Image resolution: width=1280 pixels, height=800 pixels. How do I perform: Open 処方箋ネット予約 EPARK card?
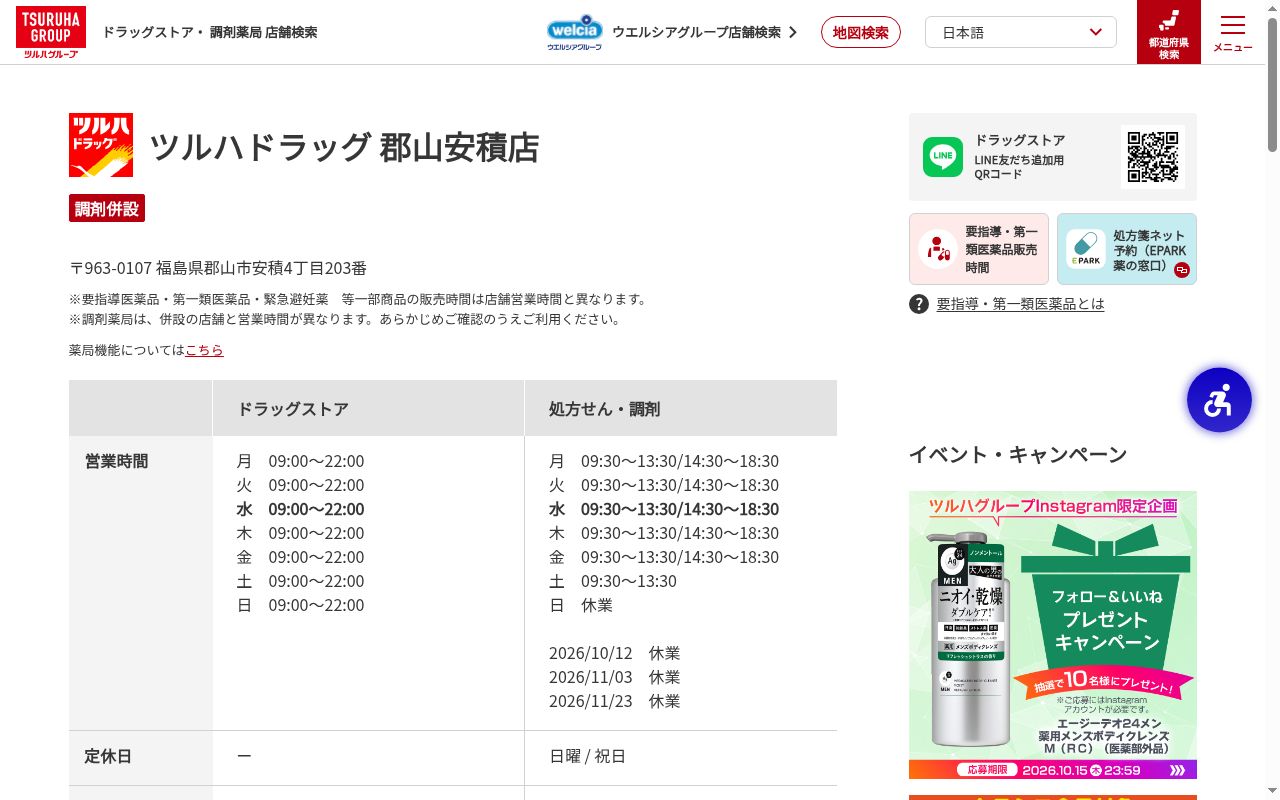pos(1127,249)
